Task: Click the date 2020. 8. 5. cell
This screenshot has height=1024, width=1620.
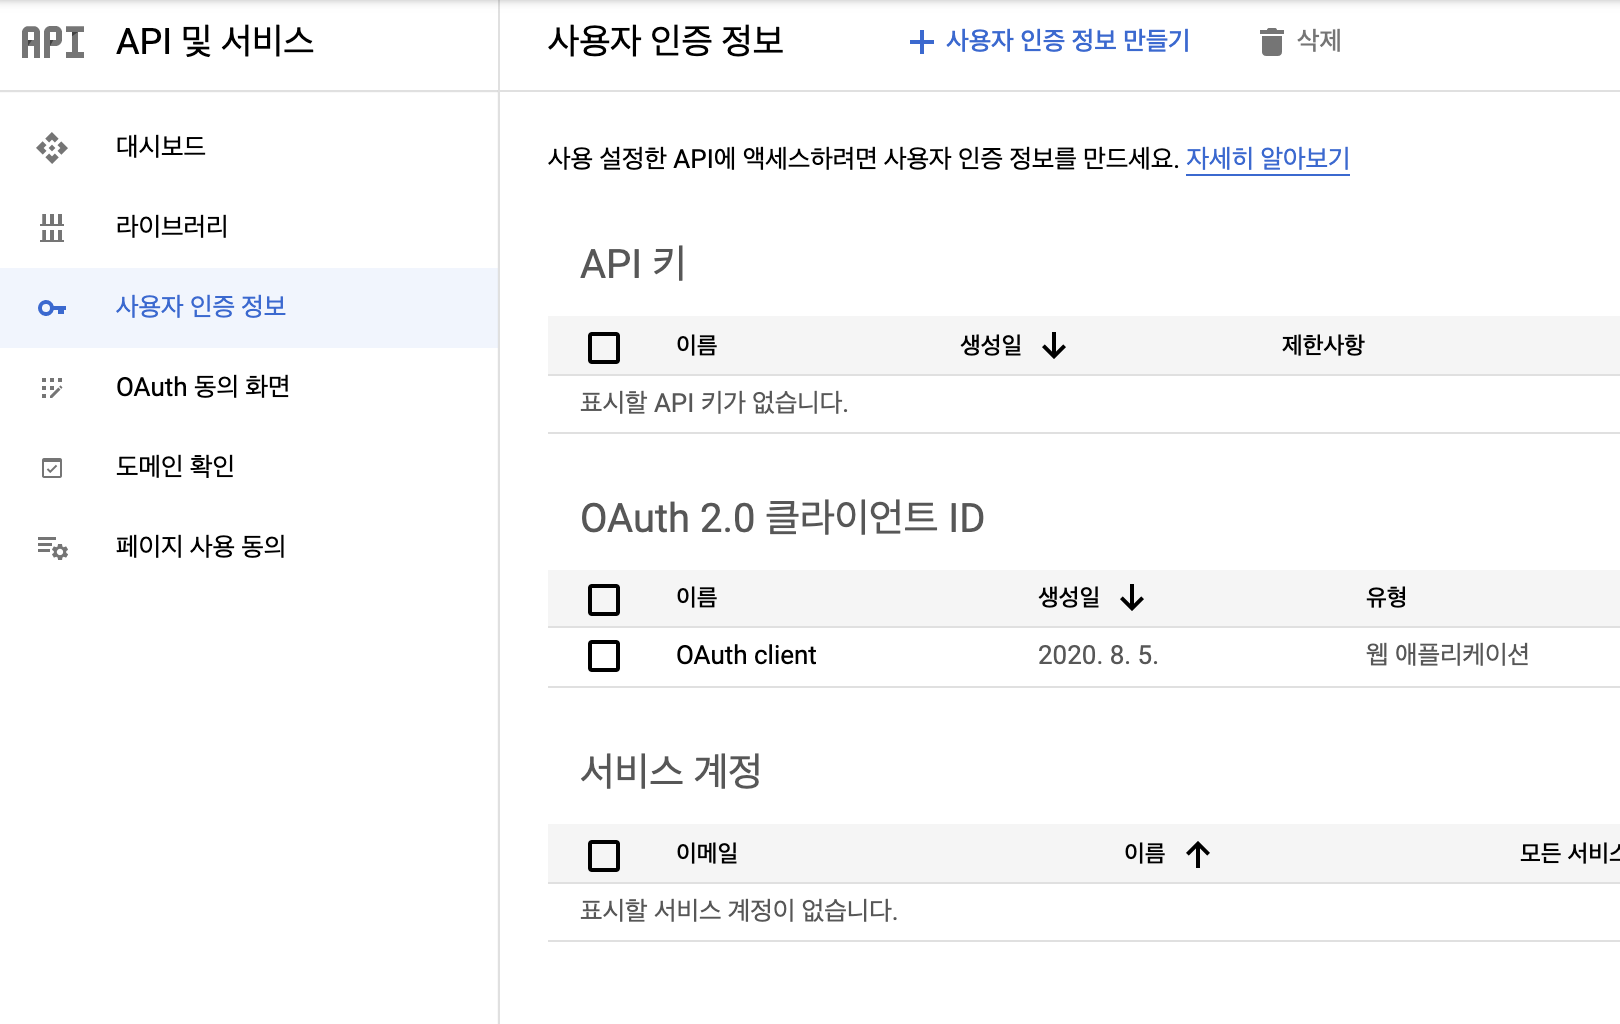Action: point(1098,656)
